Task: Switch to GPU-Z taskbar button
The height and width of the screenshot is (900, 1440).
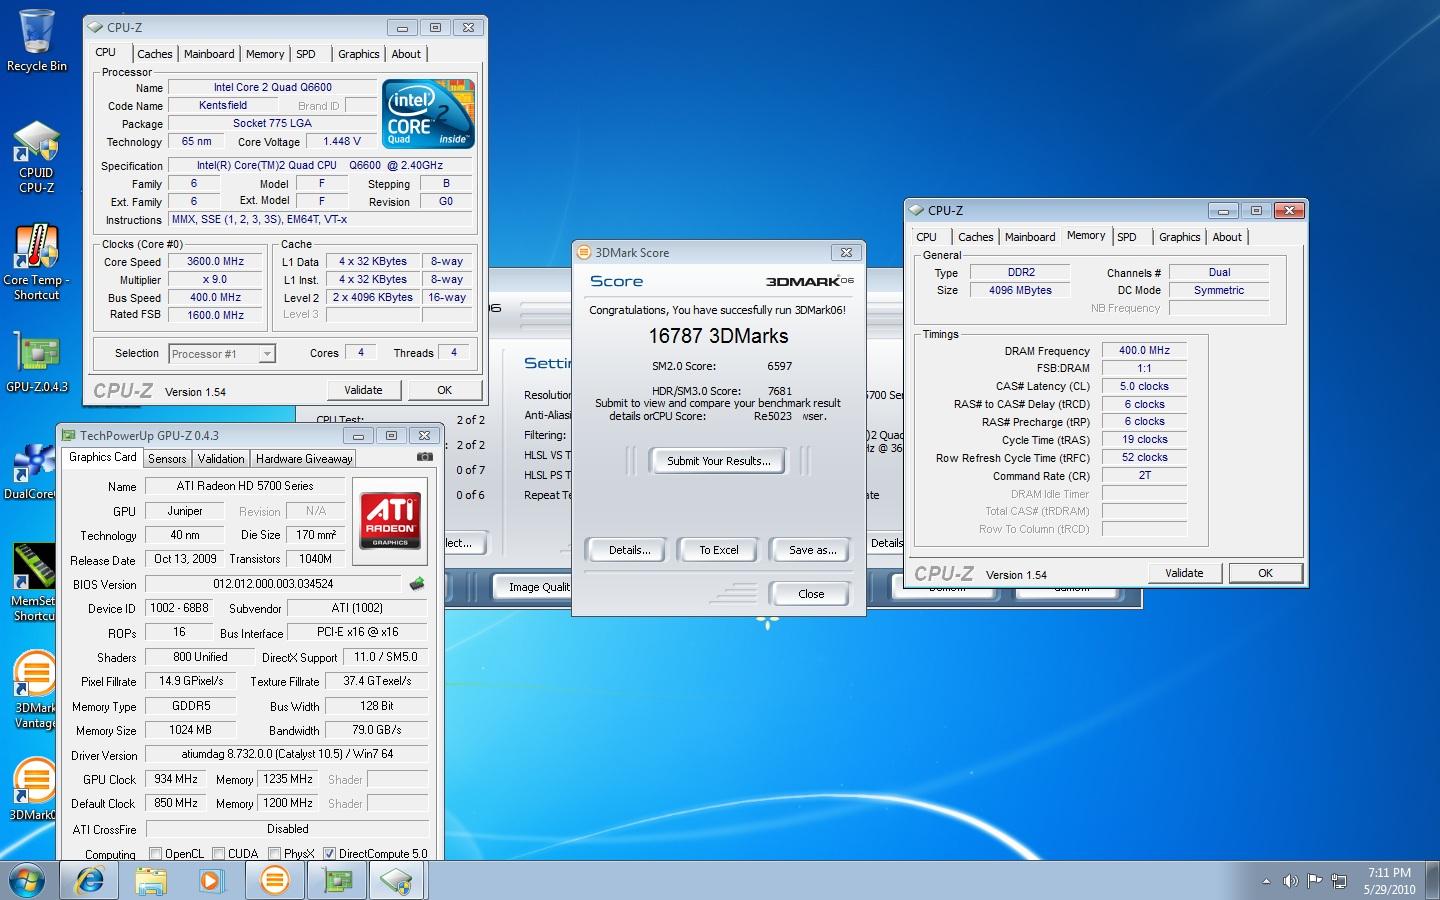Action: tap(336, 881)
